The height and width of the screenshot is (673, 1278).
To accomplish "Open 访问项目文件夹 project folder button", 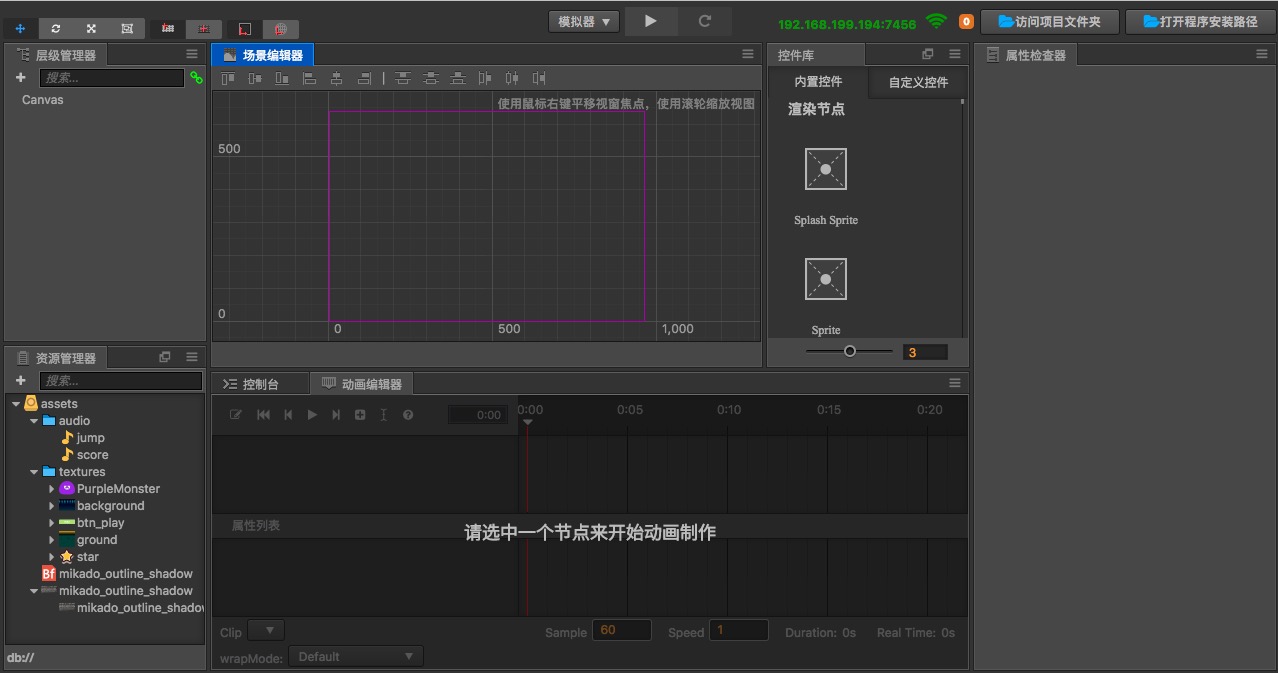I will tap(1049, 21).
